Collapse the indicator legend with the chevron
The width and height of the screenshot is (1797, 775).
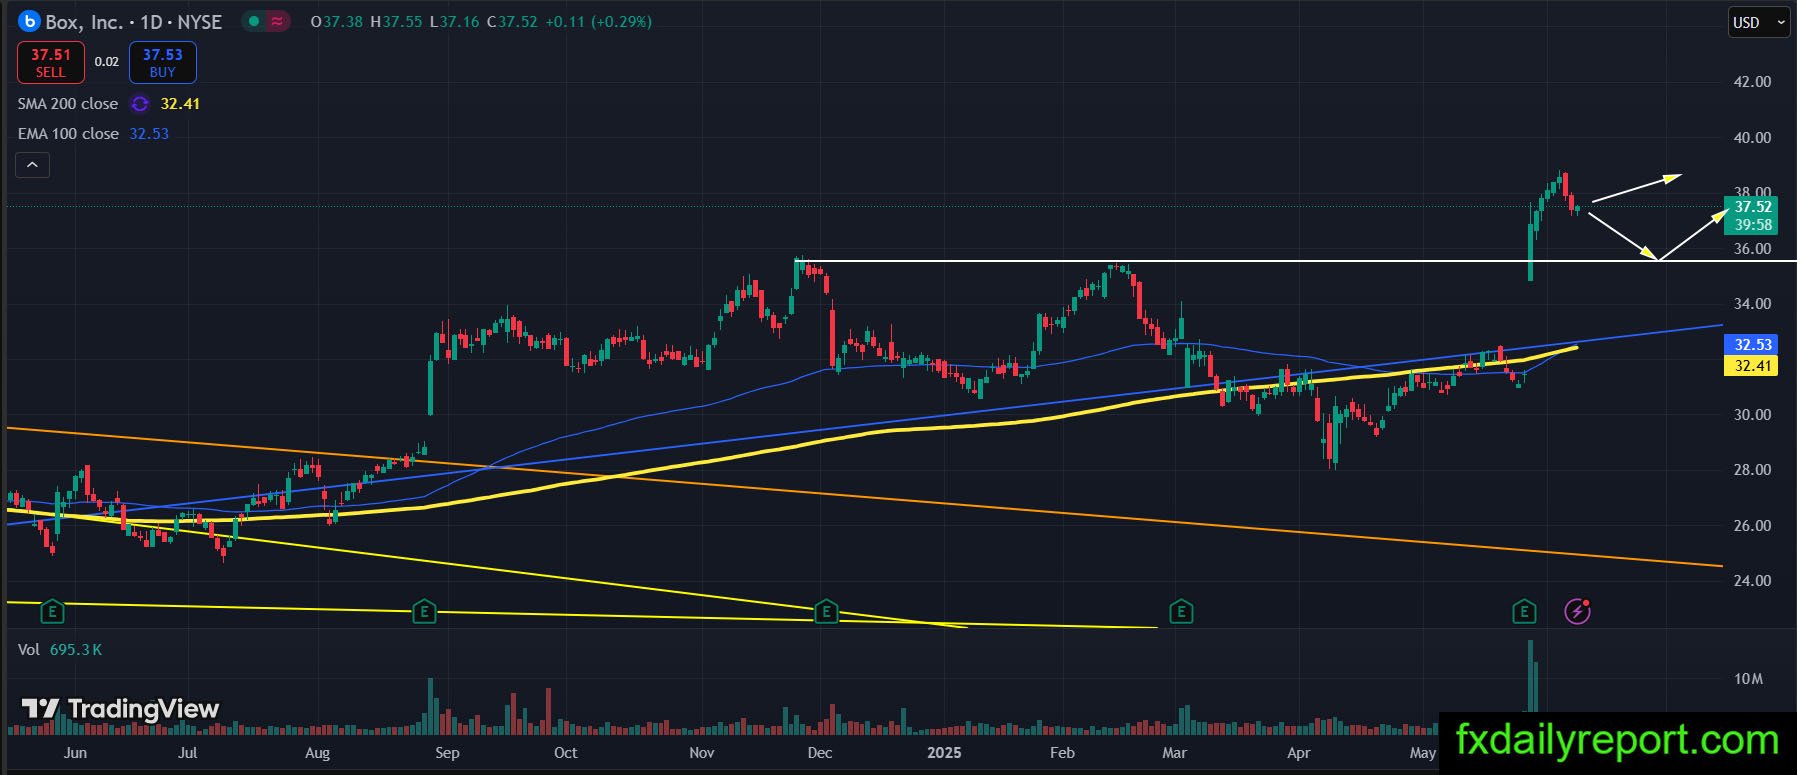[32, 165]
